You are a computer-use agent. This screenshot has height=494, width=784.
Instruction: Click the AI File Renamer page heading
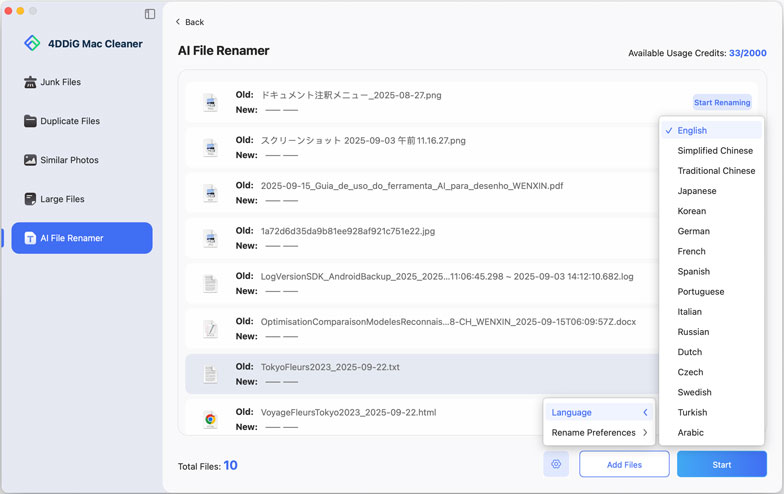click(x=224, y=50)
